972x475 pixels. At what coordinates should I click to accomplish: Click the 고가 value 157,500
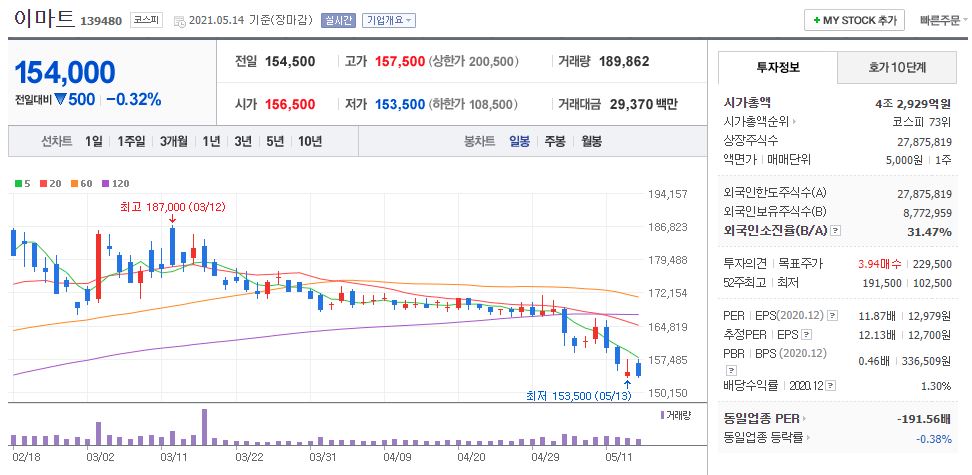click(x=399, y=61)
